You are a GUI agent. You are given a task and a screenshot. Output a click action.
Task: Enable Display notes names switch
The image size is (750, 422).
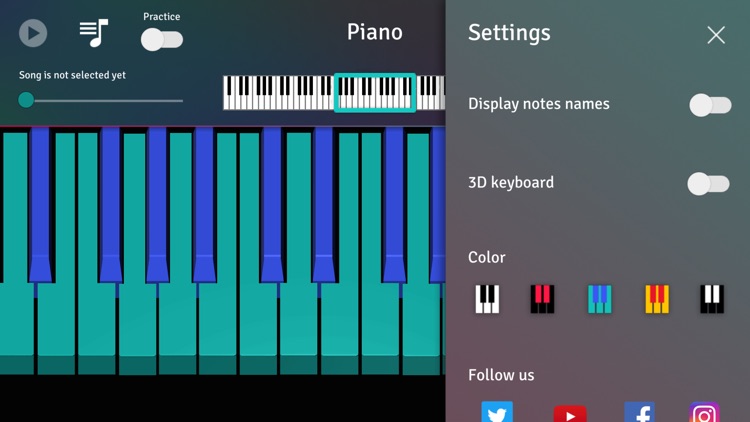click(710, 105)
